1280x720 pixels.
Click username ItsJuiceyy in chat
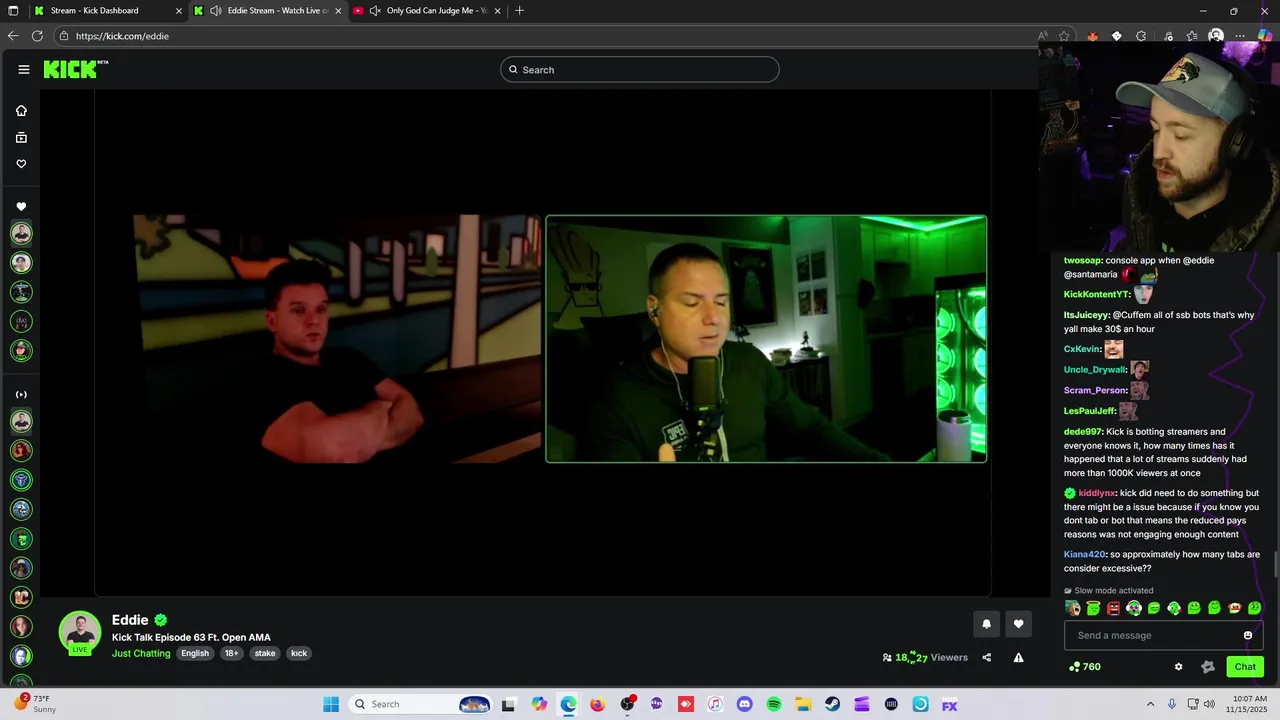point(1087,315)
